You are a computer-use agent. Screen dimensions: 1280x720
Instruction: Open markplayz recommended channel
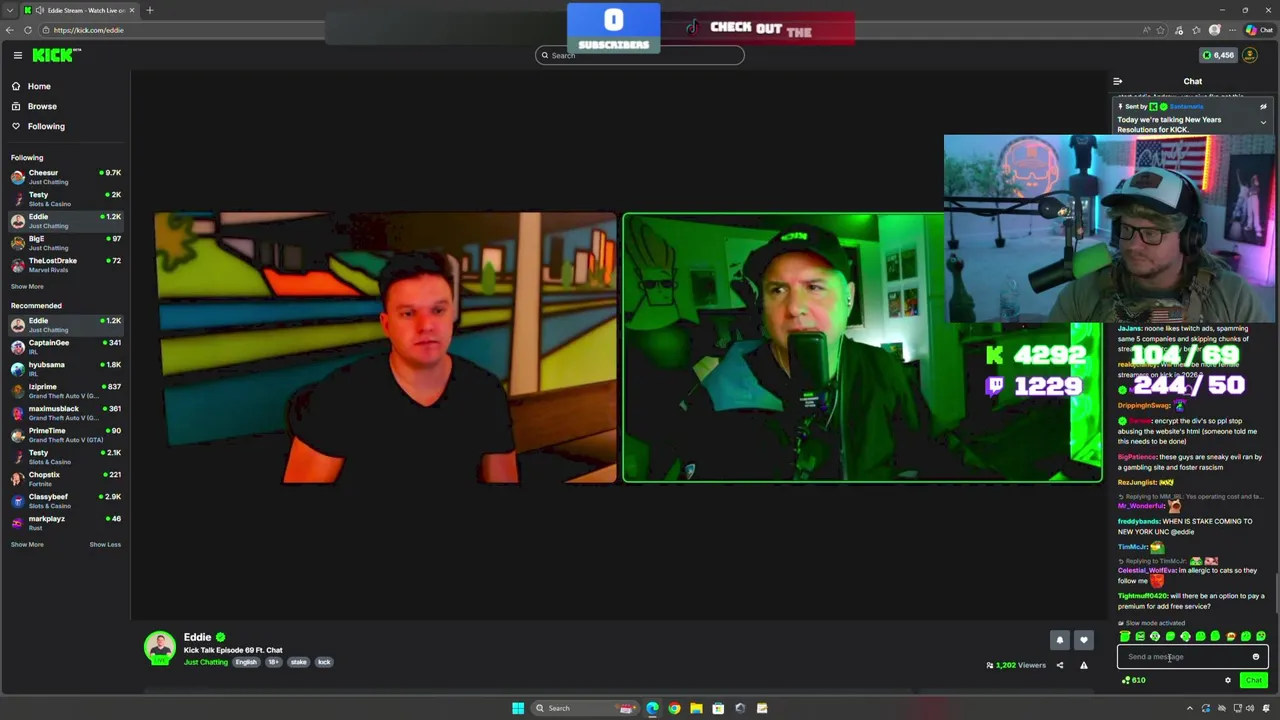click(x=65, y=523)
